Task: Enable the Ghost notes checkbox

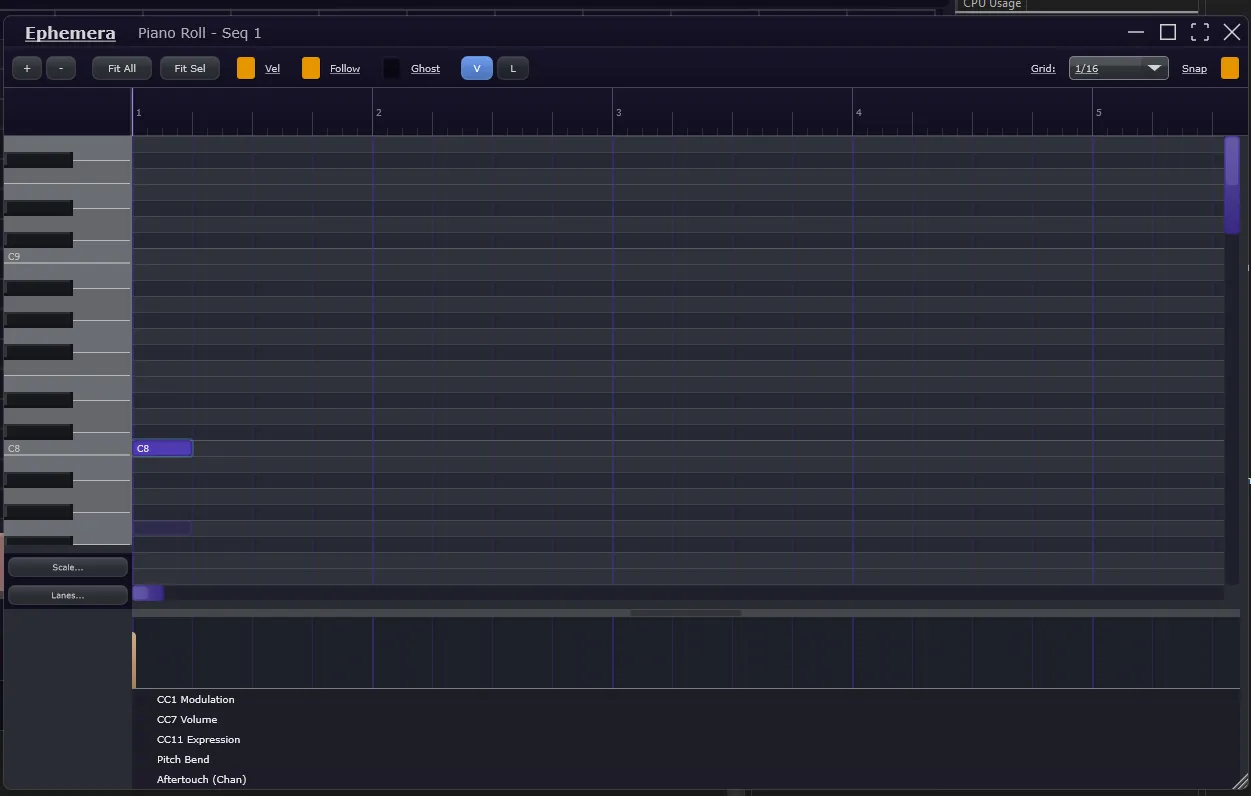Action: (392, 68)
